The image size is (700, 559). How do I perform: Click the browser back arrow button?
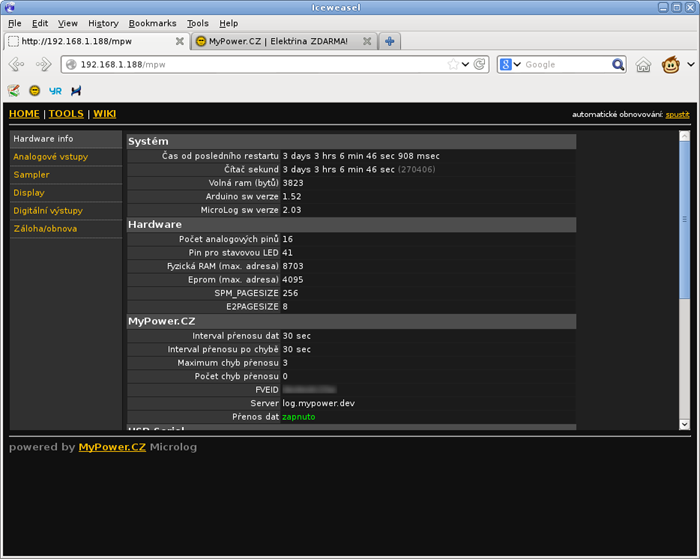[x=17, y=65]
